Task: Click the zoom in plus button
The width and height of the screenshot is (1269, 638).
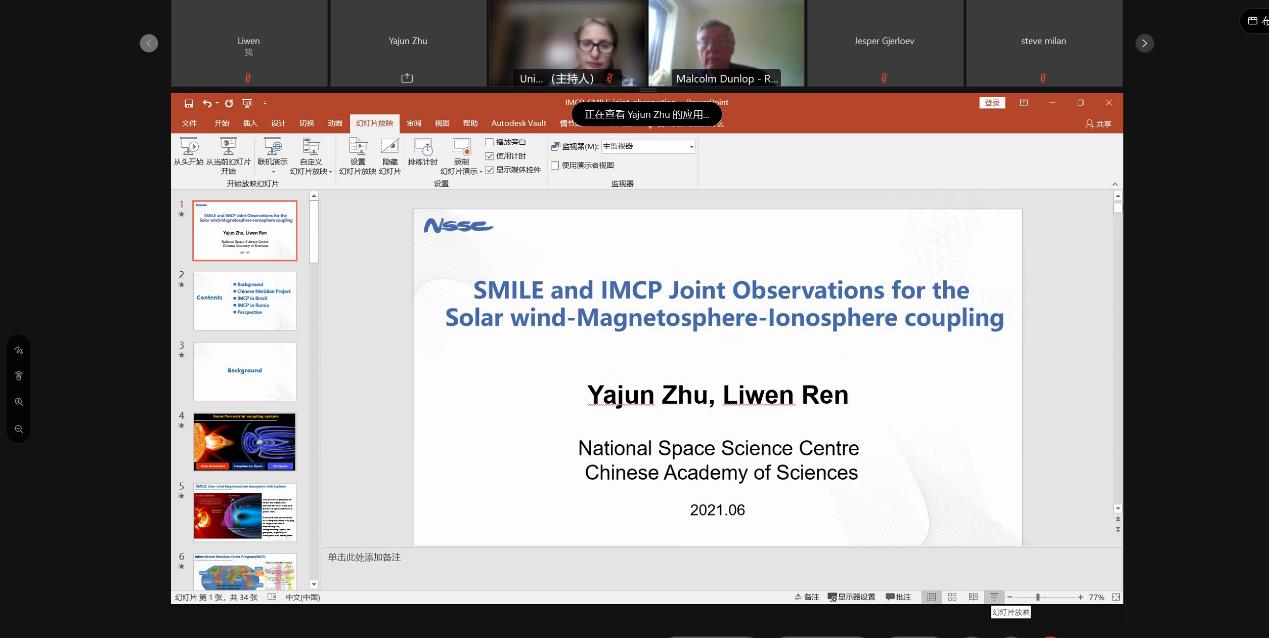Action: coord(1080,597)
